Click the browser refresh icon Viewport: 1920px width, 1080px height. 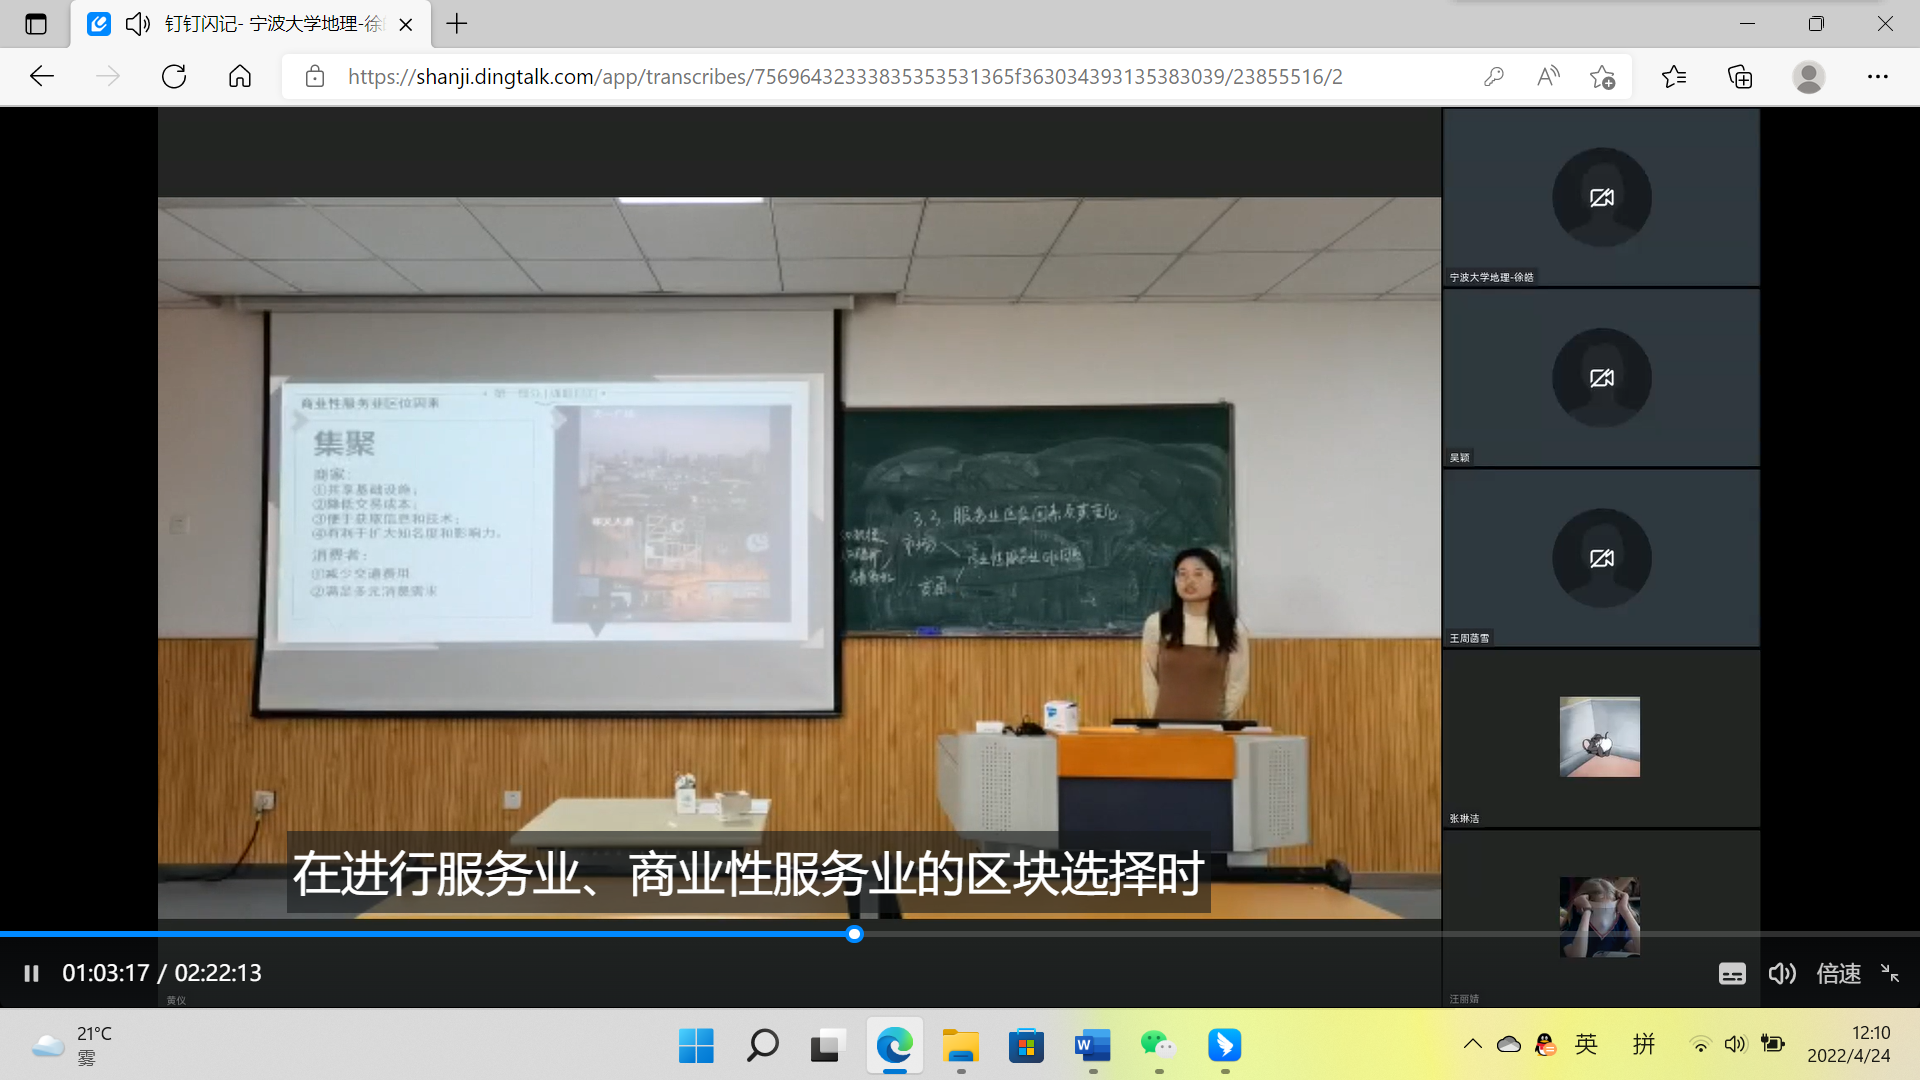pos(174,77)
